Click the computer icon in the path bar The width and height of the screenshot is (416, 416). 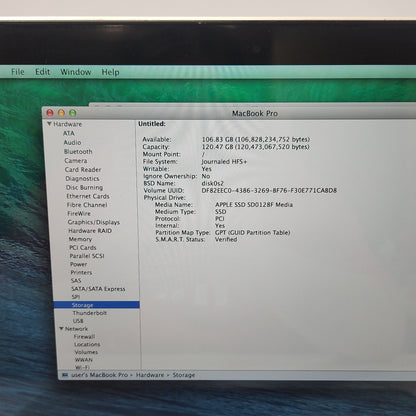point(65,375)
